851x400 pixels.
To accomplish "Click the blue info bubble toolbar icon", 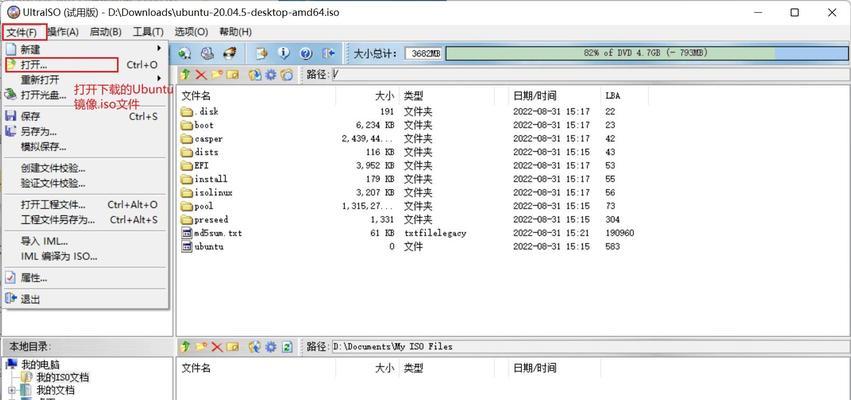I will pyautogui.click(x=283, y=54).
